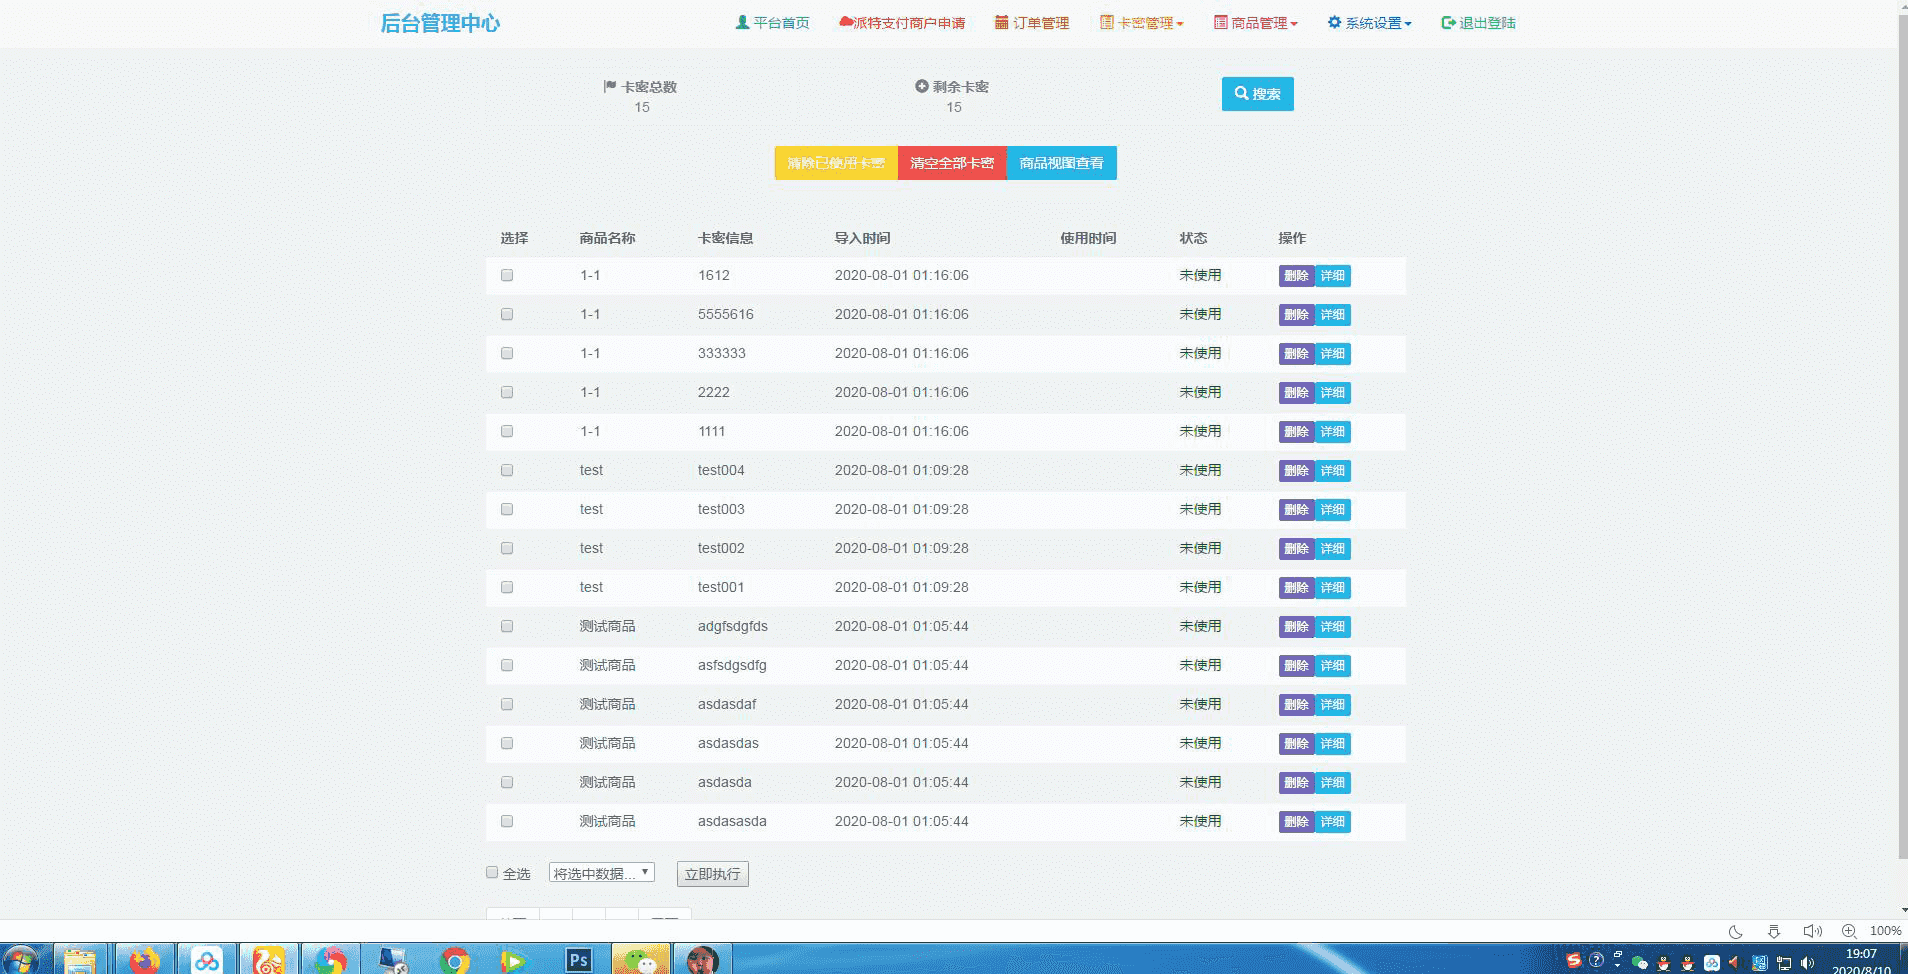Screen dimensions: 1908x974
Task: Tick the checkbox for card test004
Action: click(507, 470)
